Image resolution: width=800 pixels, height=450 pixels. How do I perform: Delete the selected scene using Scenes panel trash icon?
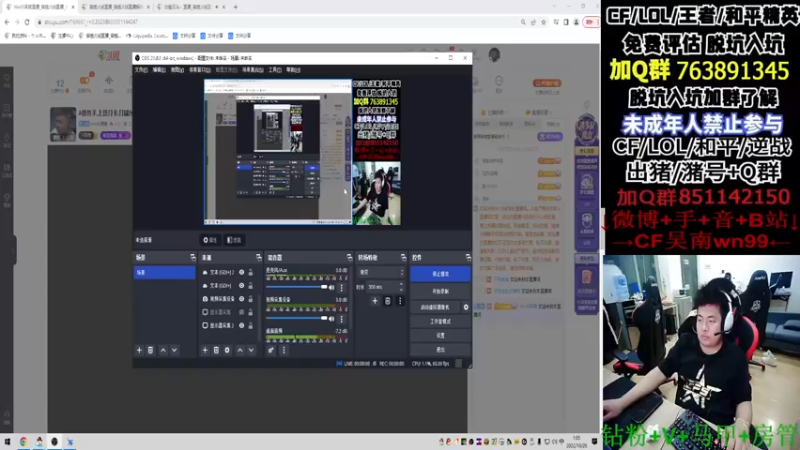click(x=151, y=351)
